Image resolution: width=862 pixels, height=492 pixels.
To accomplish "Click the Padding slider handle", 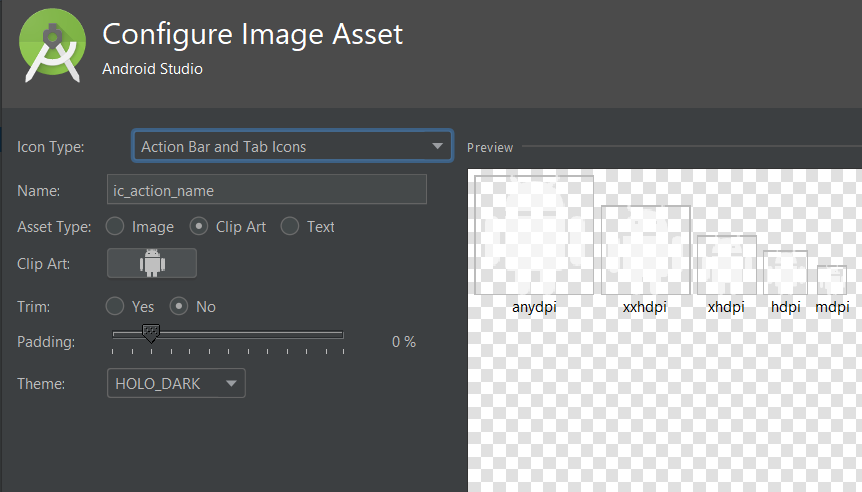I will pyautogui.click(x=150, y=332).
